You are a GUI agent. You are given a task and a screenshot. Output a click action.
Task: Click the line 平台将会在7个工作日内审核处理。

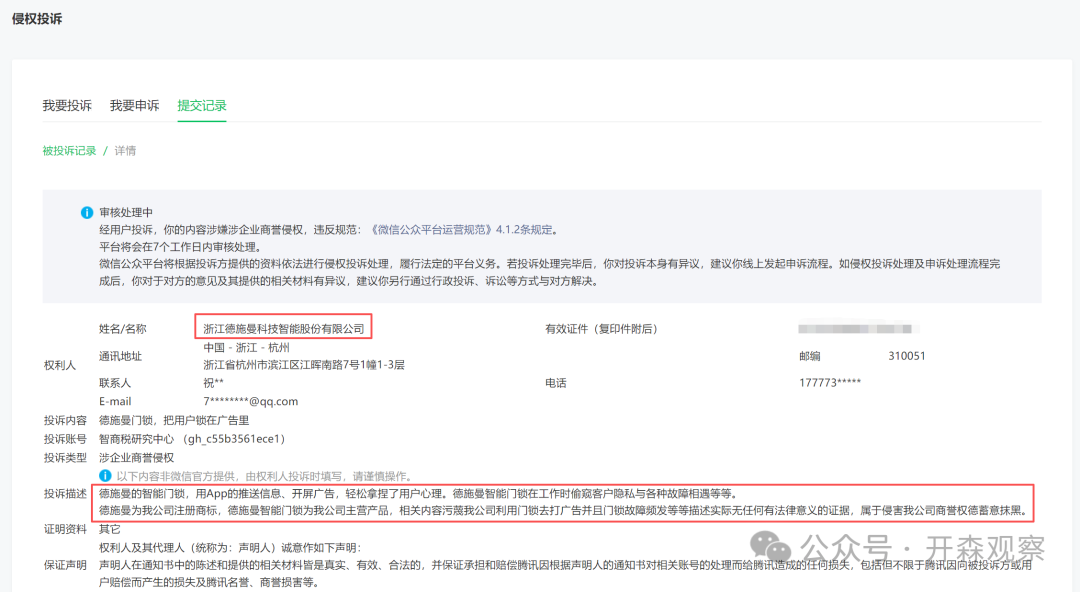coord(180,247)
